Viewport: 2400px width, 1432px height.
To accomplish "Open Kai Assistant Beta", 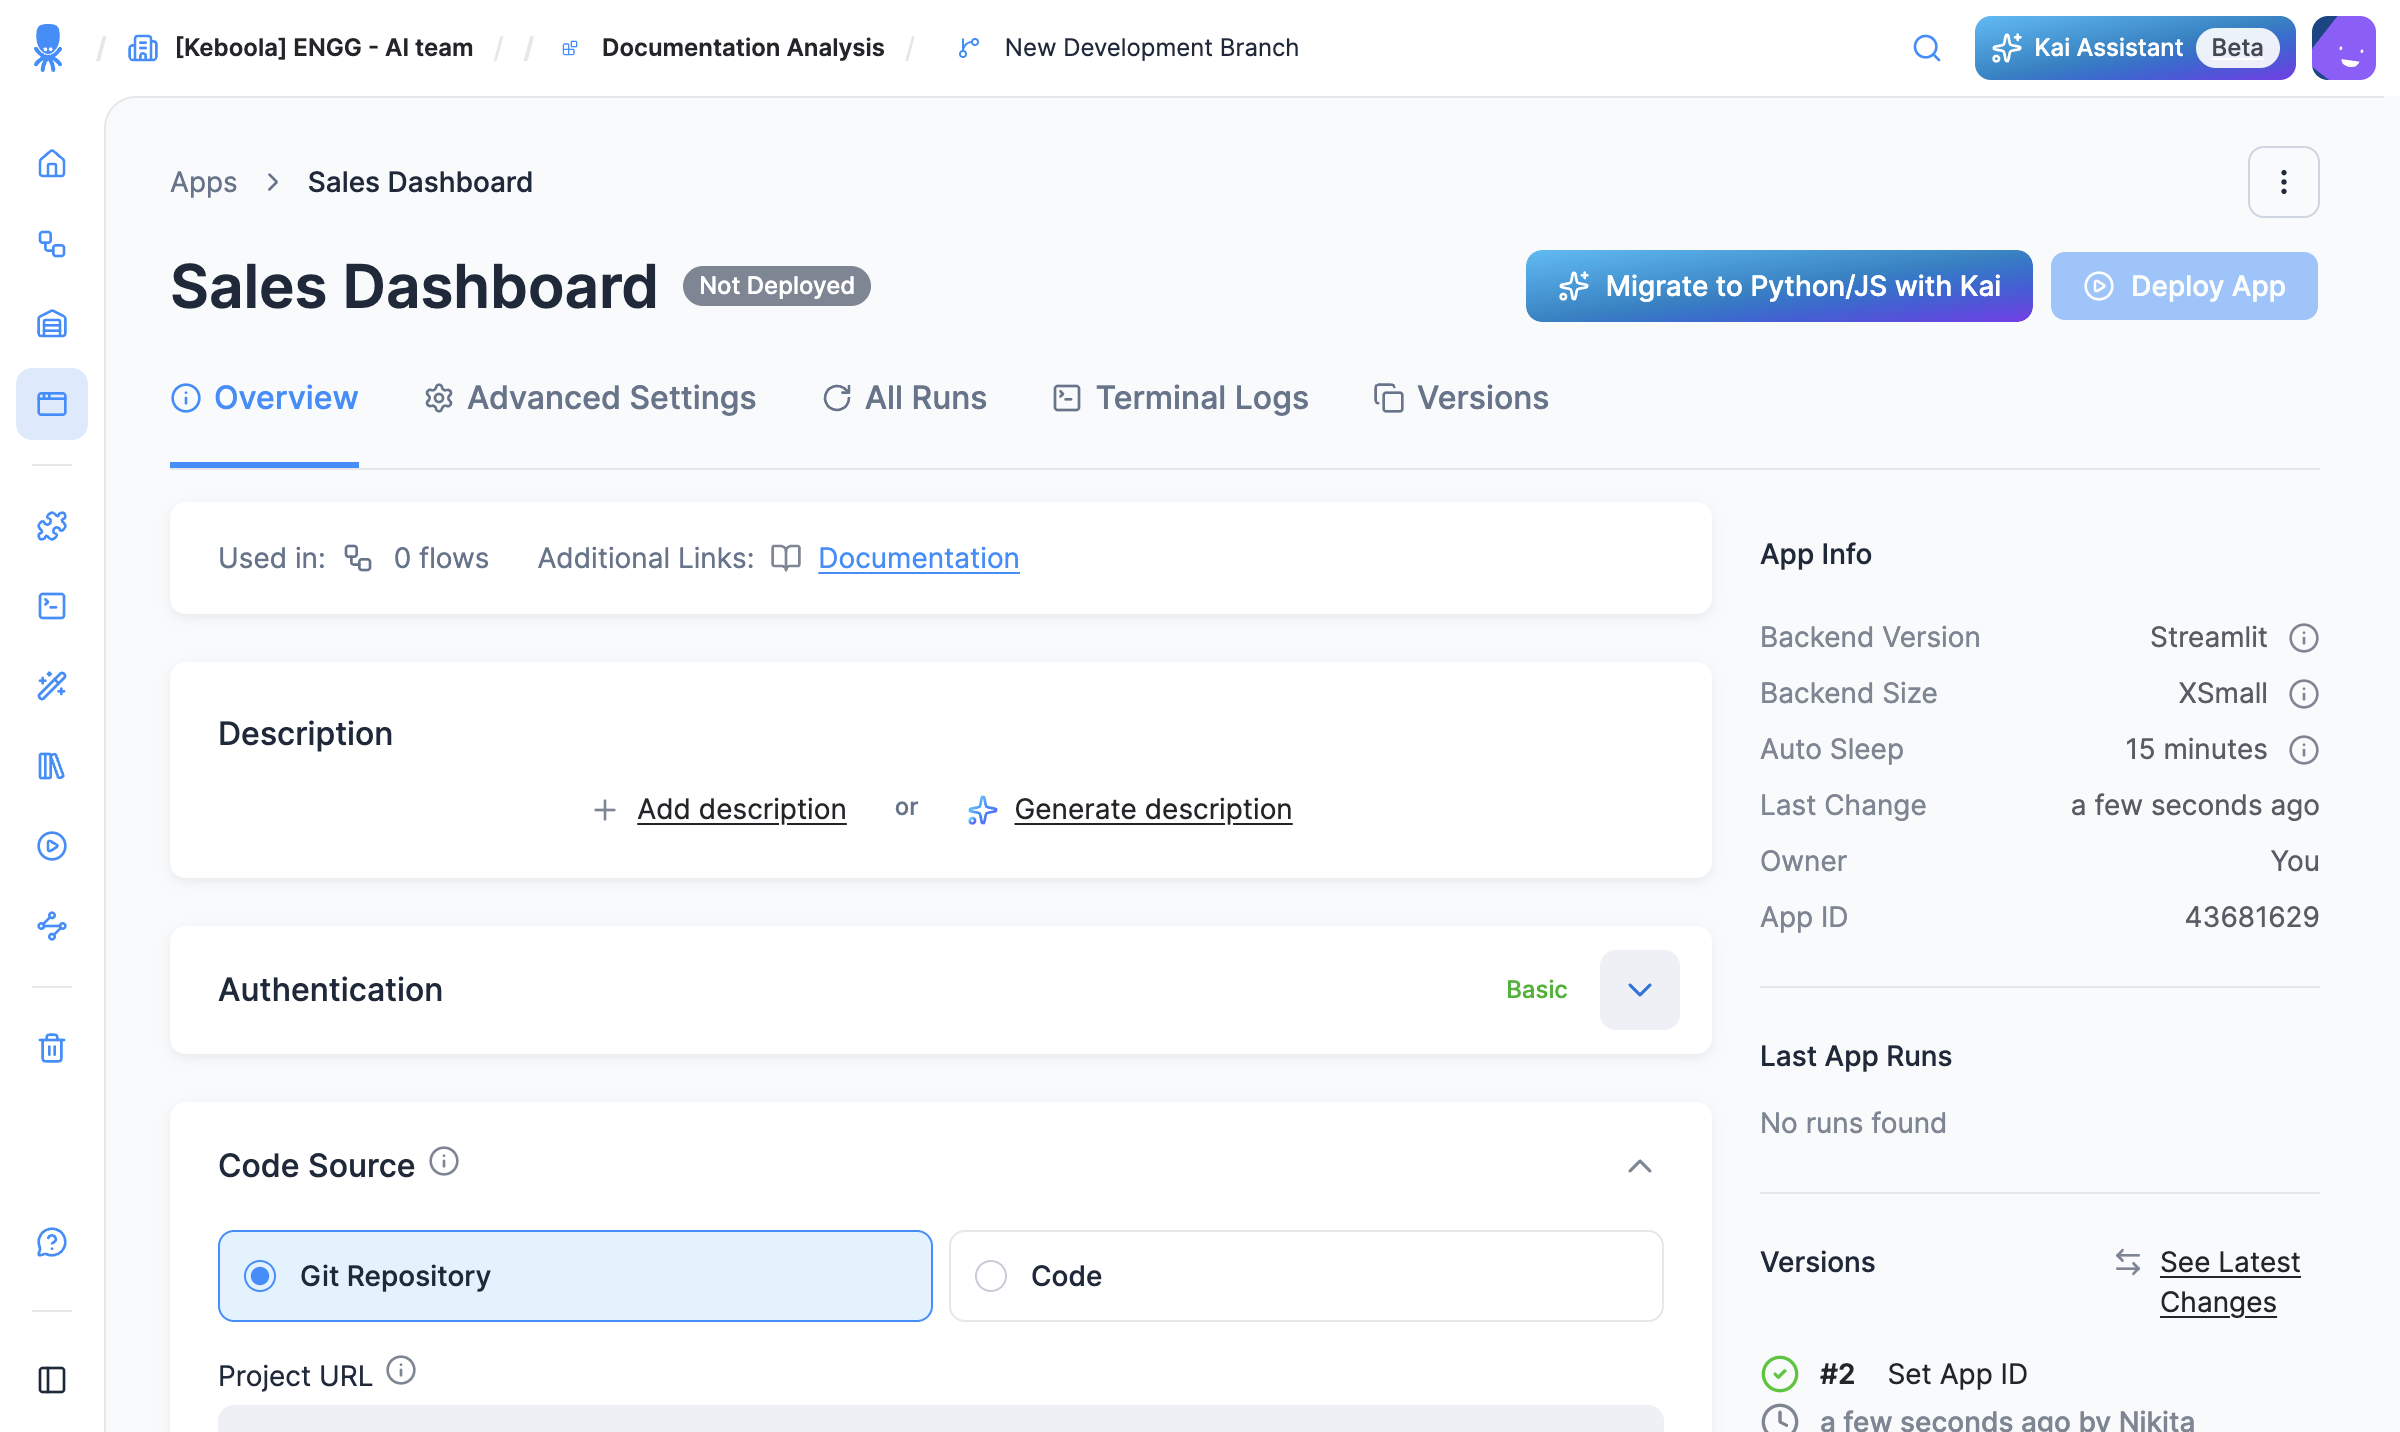I will pyautogui.click(x=2135, y=48).
